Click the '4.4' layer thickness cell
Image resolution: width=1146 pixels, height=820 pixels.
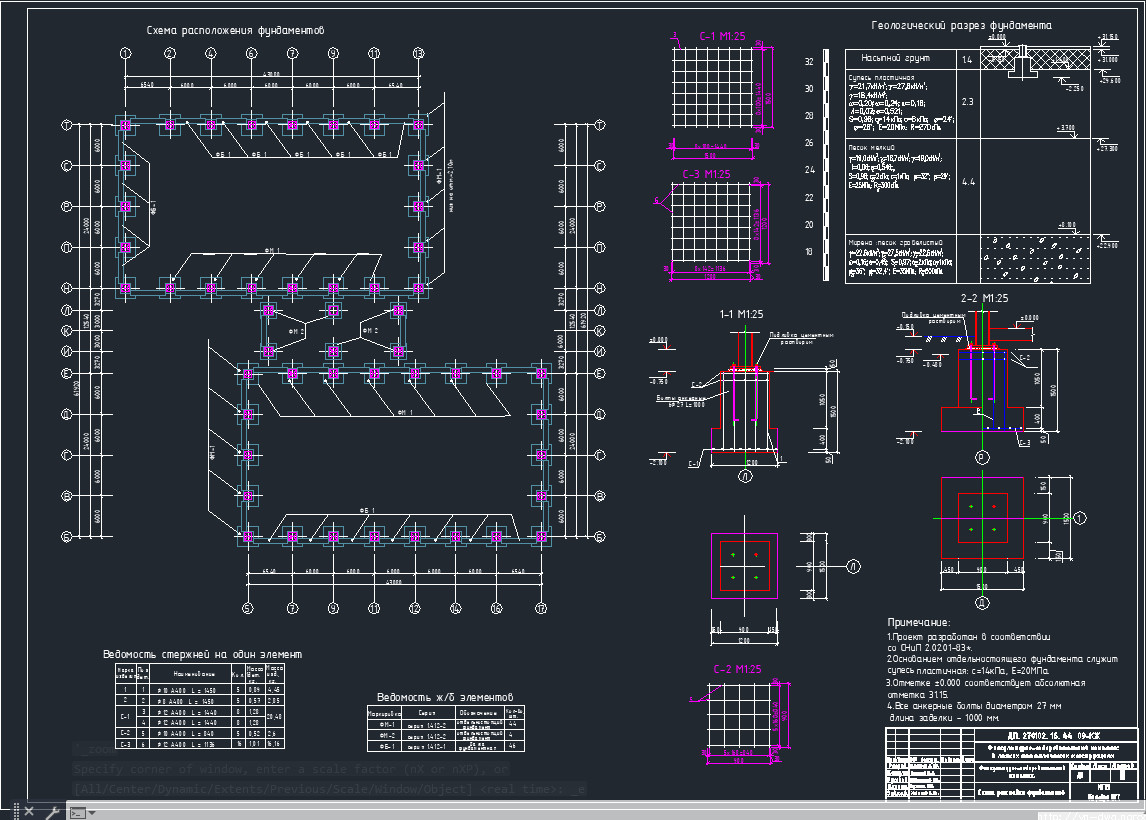pyautogui.click(x=967, y=182)
